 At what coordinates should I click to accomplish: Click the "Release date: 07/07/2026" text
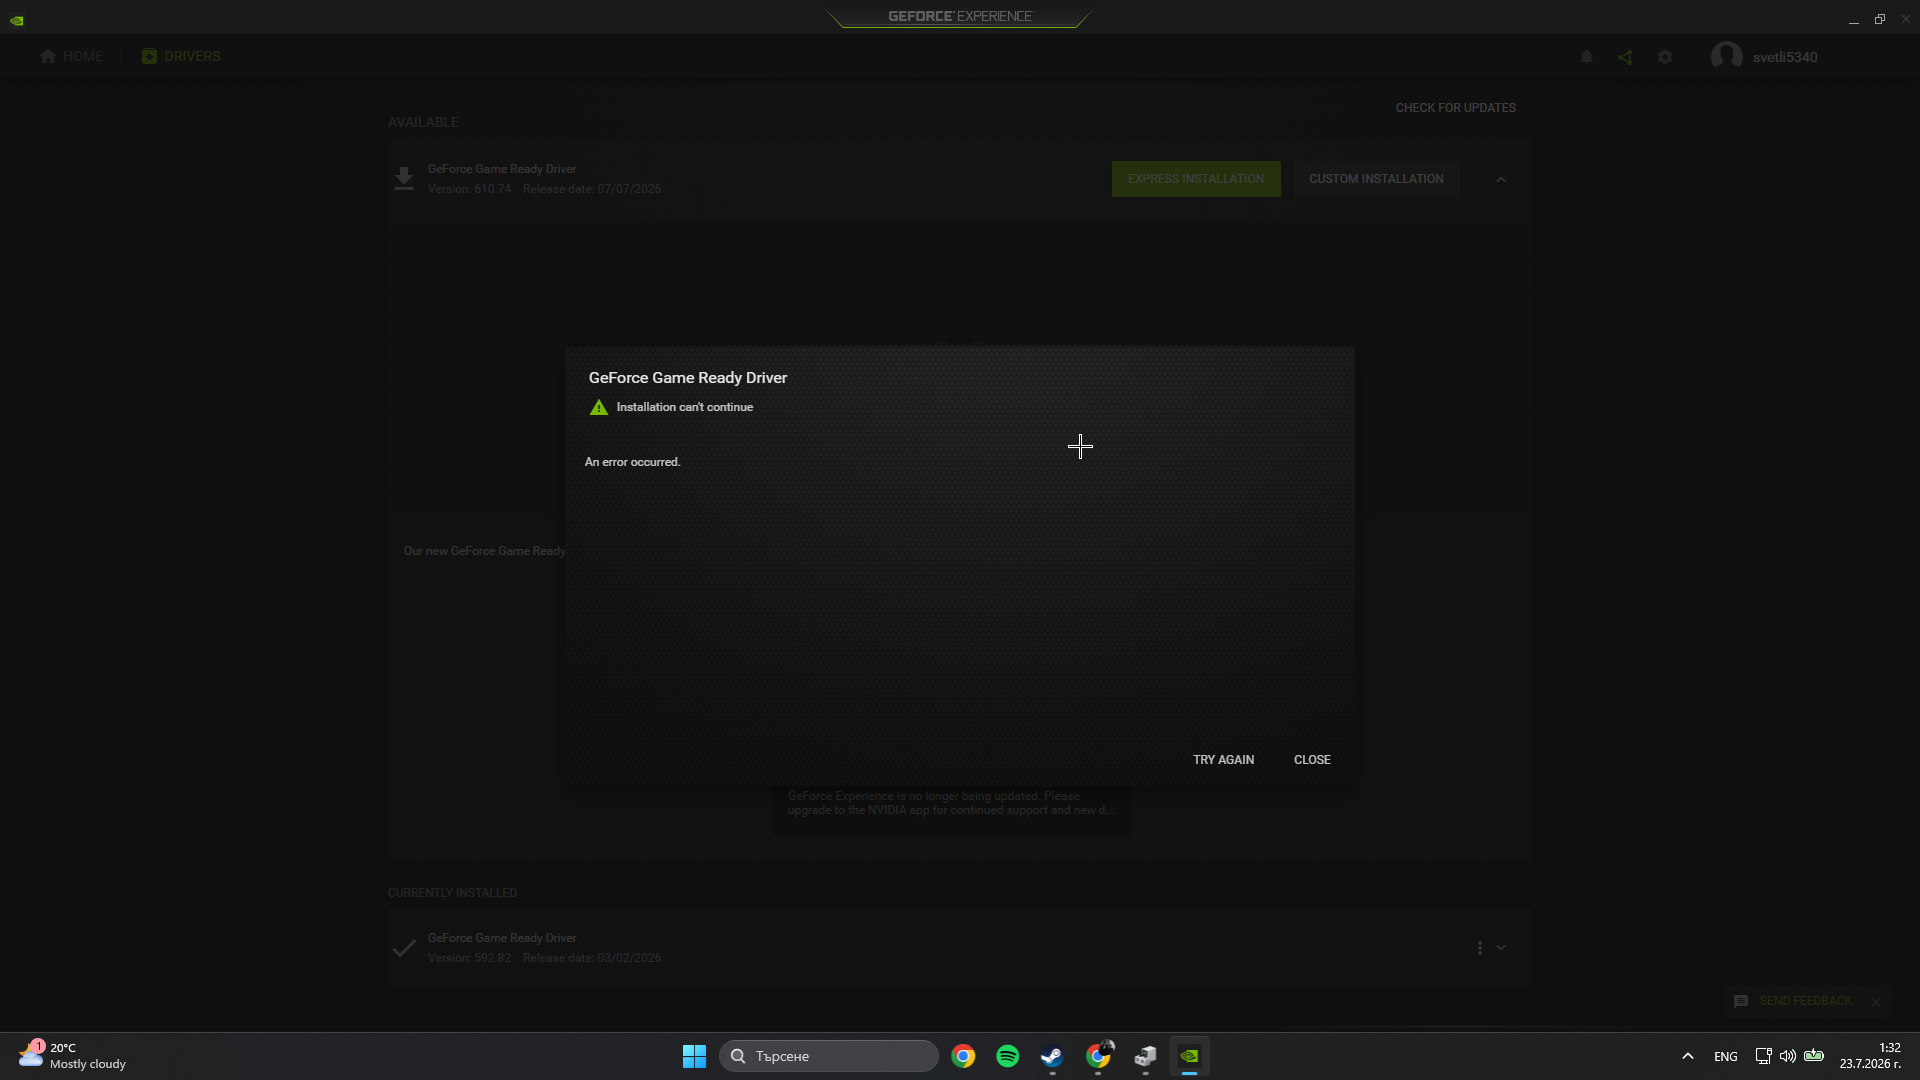(x=592, y=189)
